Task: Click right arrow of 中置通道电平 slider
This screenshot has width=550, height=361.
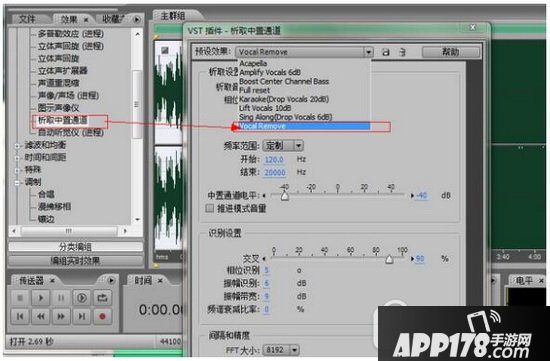Action: [x=412, y=195]
